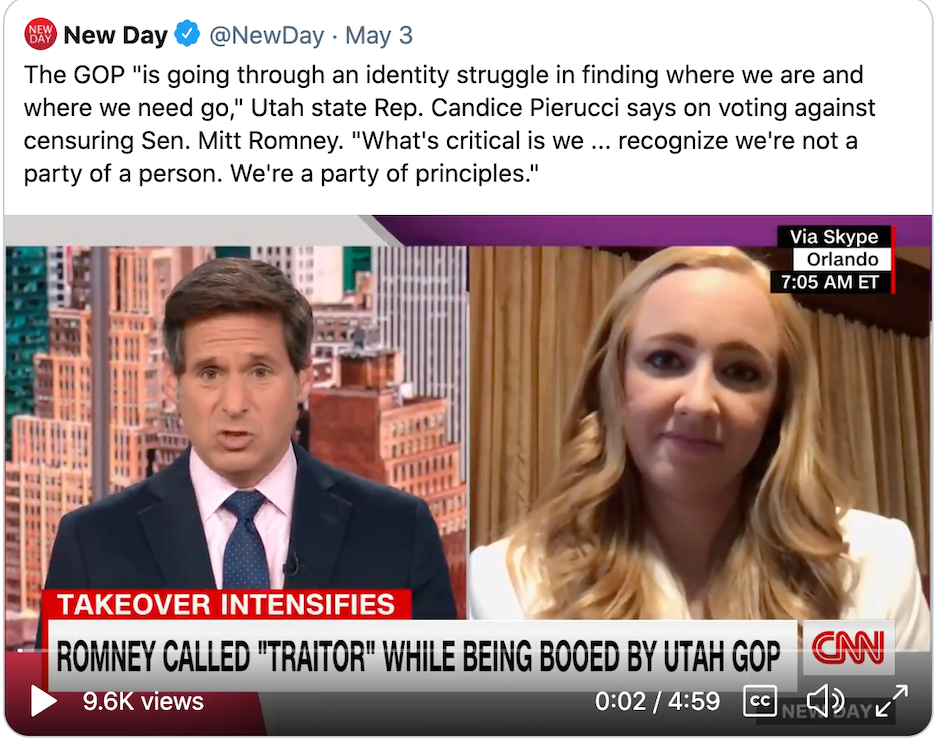Click the Orlando location label
The height and width of the screenshot is (754, 944).
pos(842,259)
